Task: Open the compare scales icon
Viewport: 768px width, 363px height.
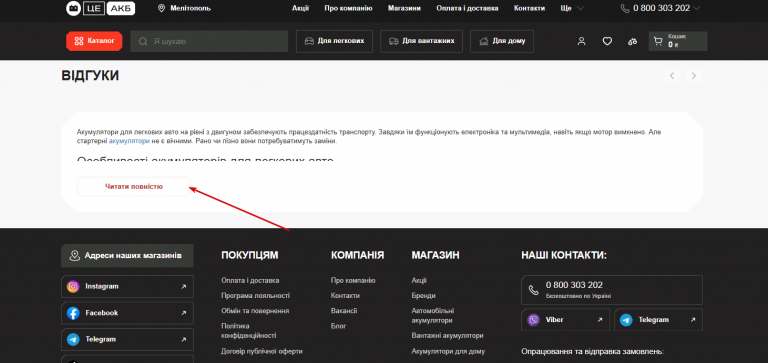Action: (632, 42)
